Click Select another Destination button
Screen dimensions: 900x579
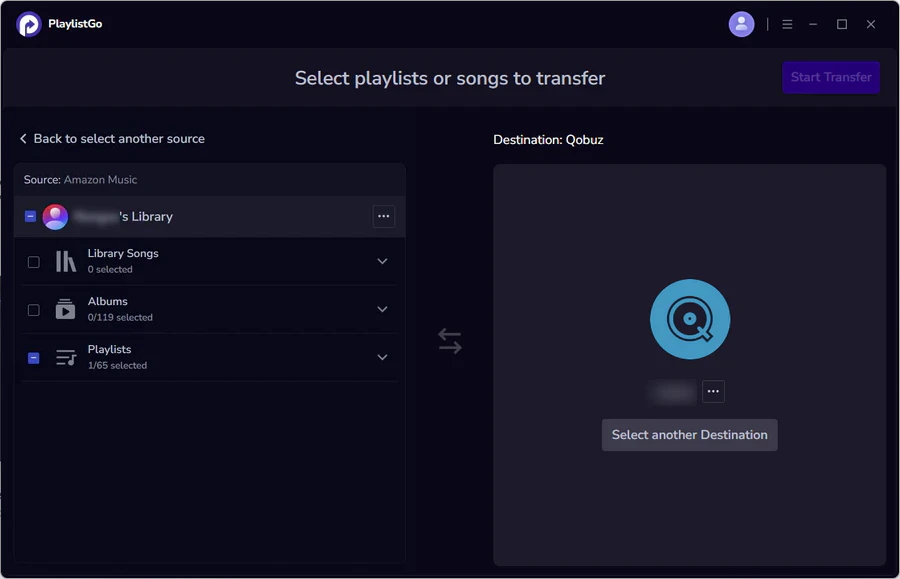(689, 435)
